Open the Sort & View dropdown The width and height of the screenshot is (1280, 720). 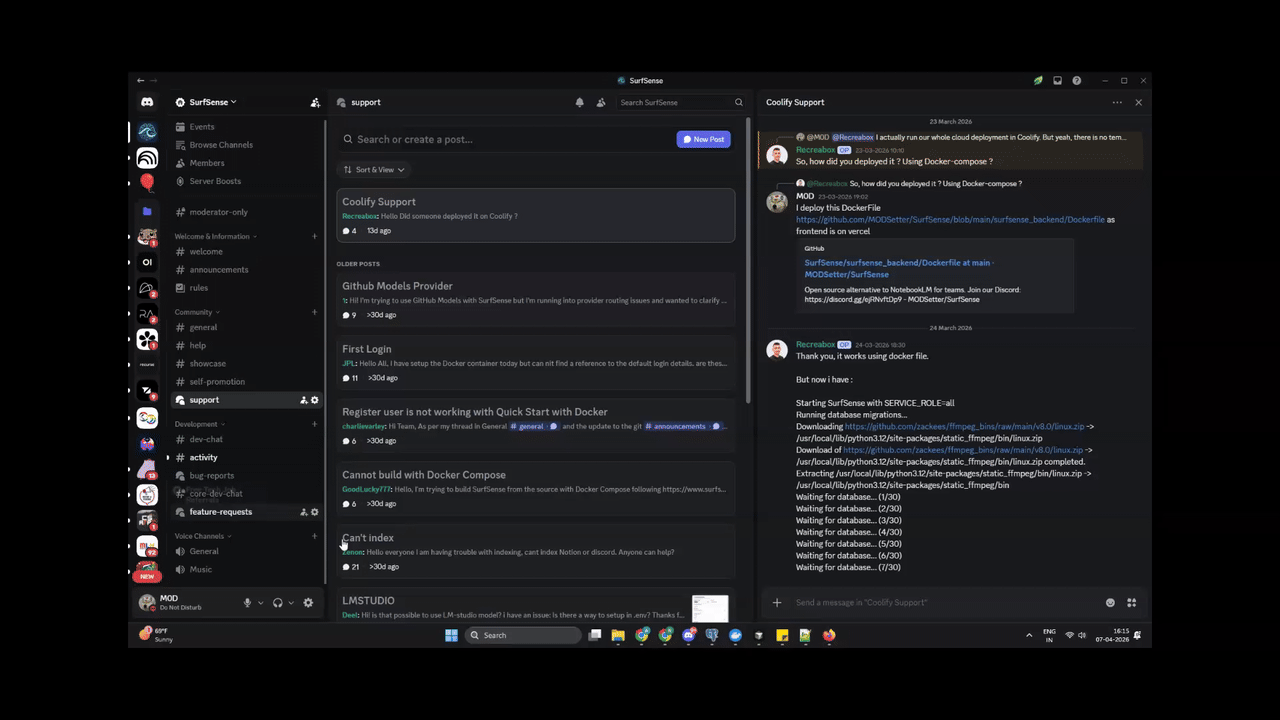373,170
